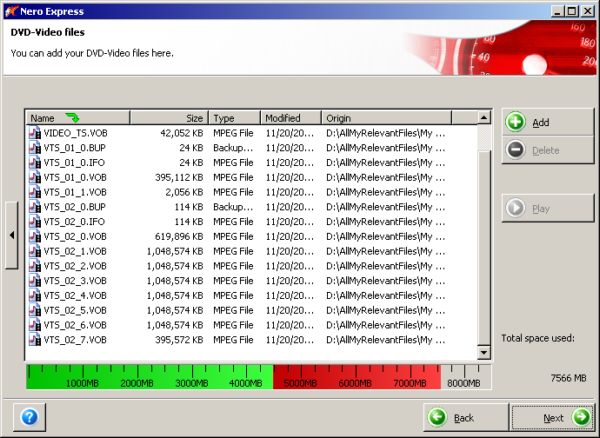600x438 pixels.
Task: Click file icon of VTS_02_3.VOB
Action: coord(35,281)
